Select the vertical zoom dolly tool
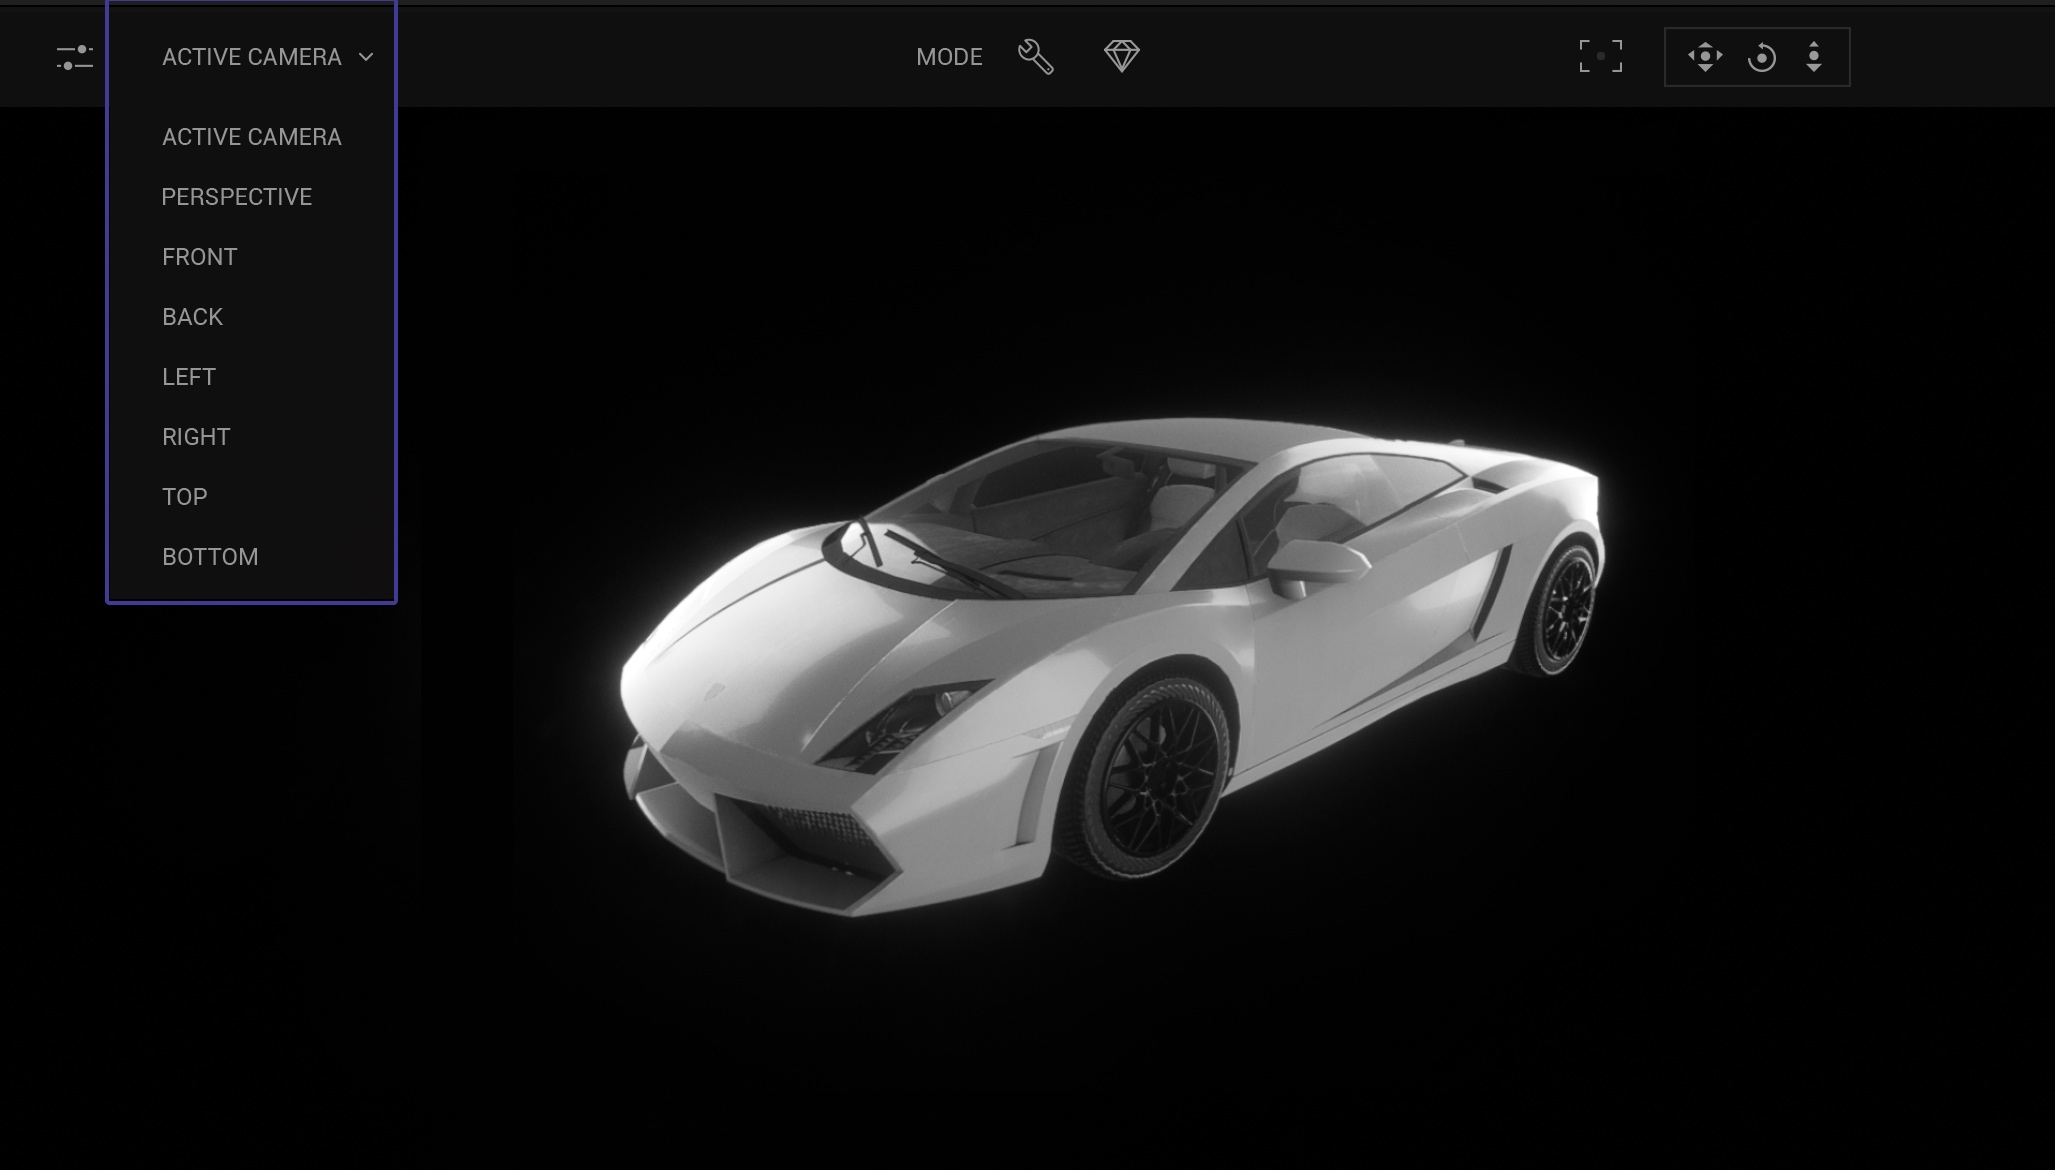The width and height of the screenshot is (2055, 1170). click(x=1814, y=57)
